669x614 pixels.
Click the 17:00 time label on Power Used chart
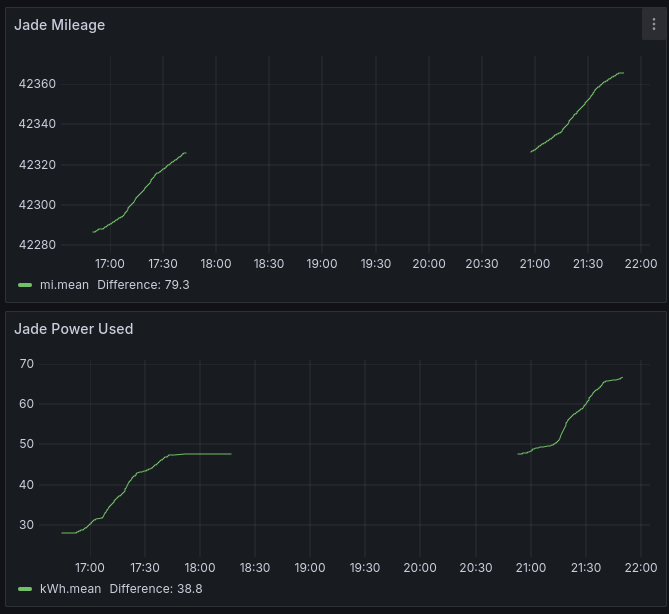coord(90,568)
